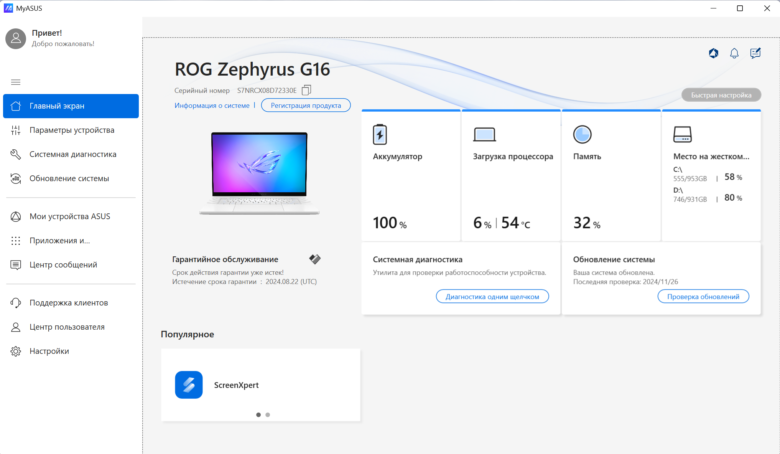Open Поддержка клиентов in sidebar
The height and width of the screenshot is (454, 780).
click(x=71, y=303)
